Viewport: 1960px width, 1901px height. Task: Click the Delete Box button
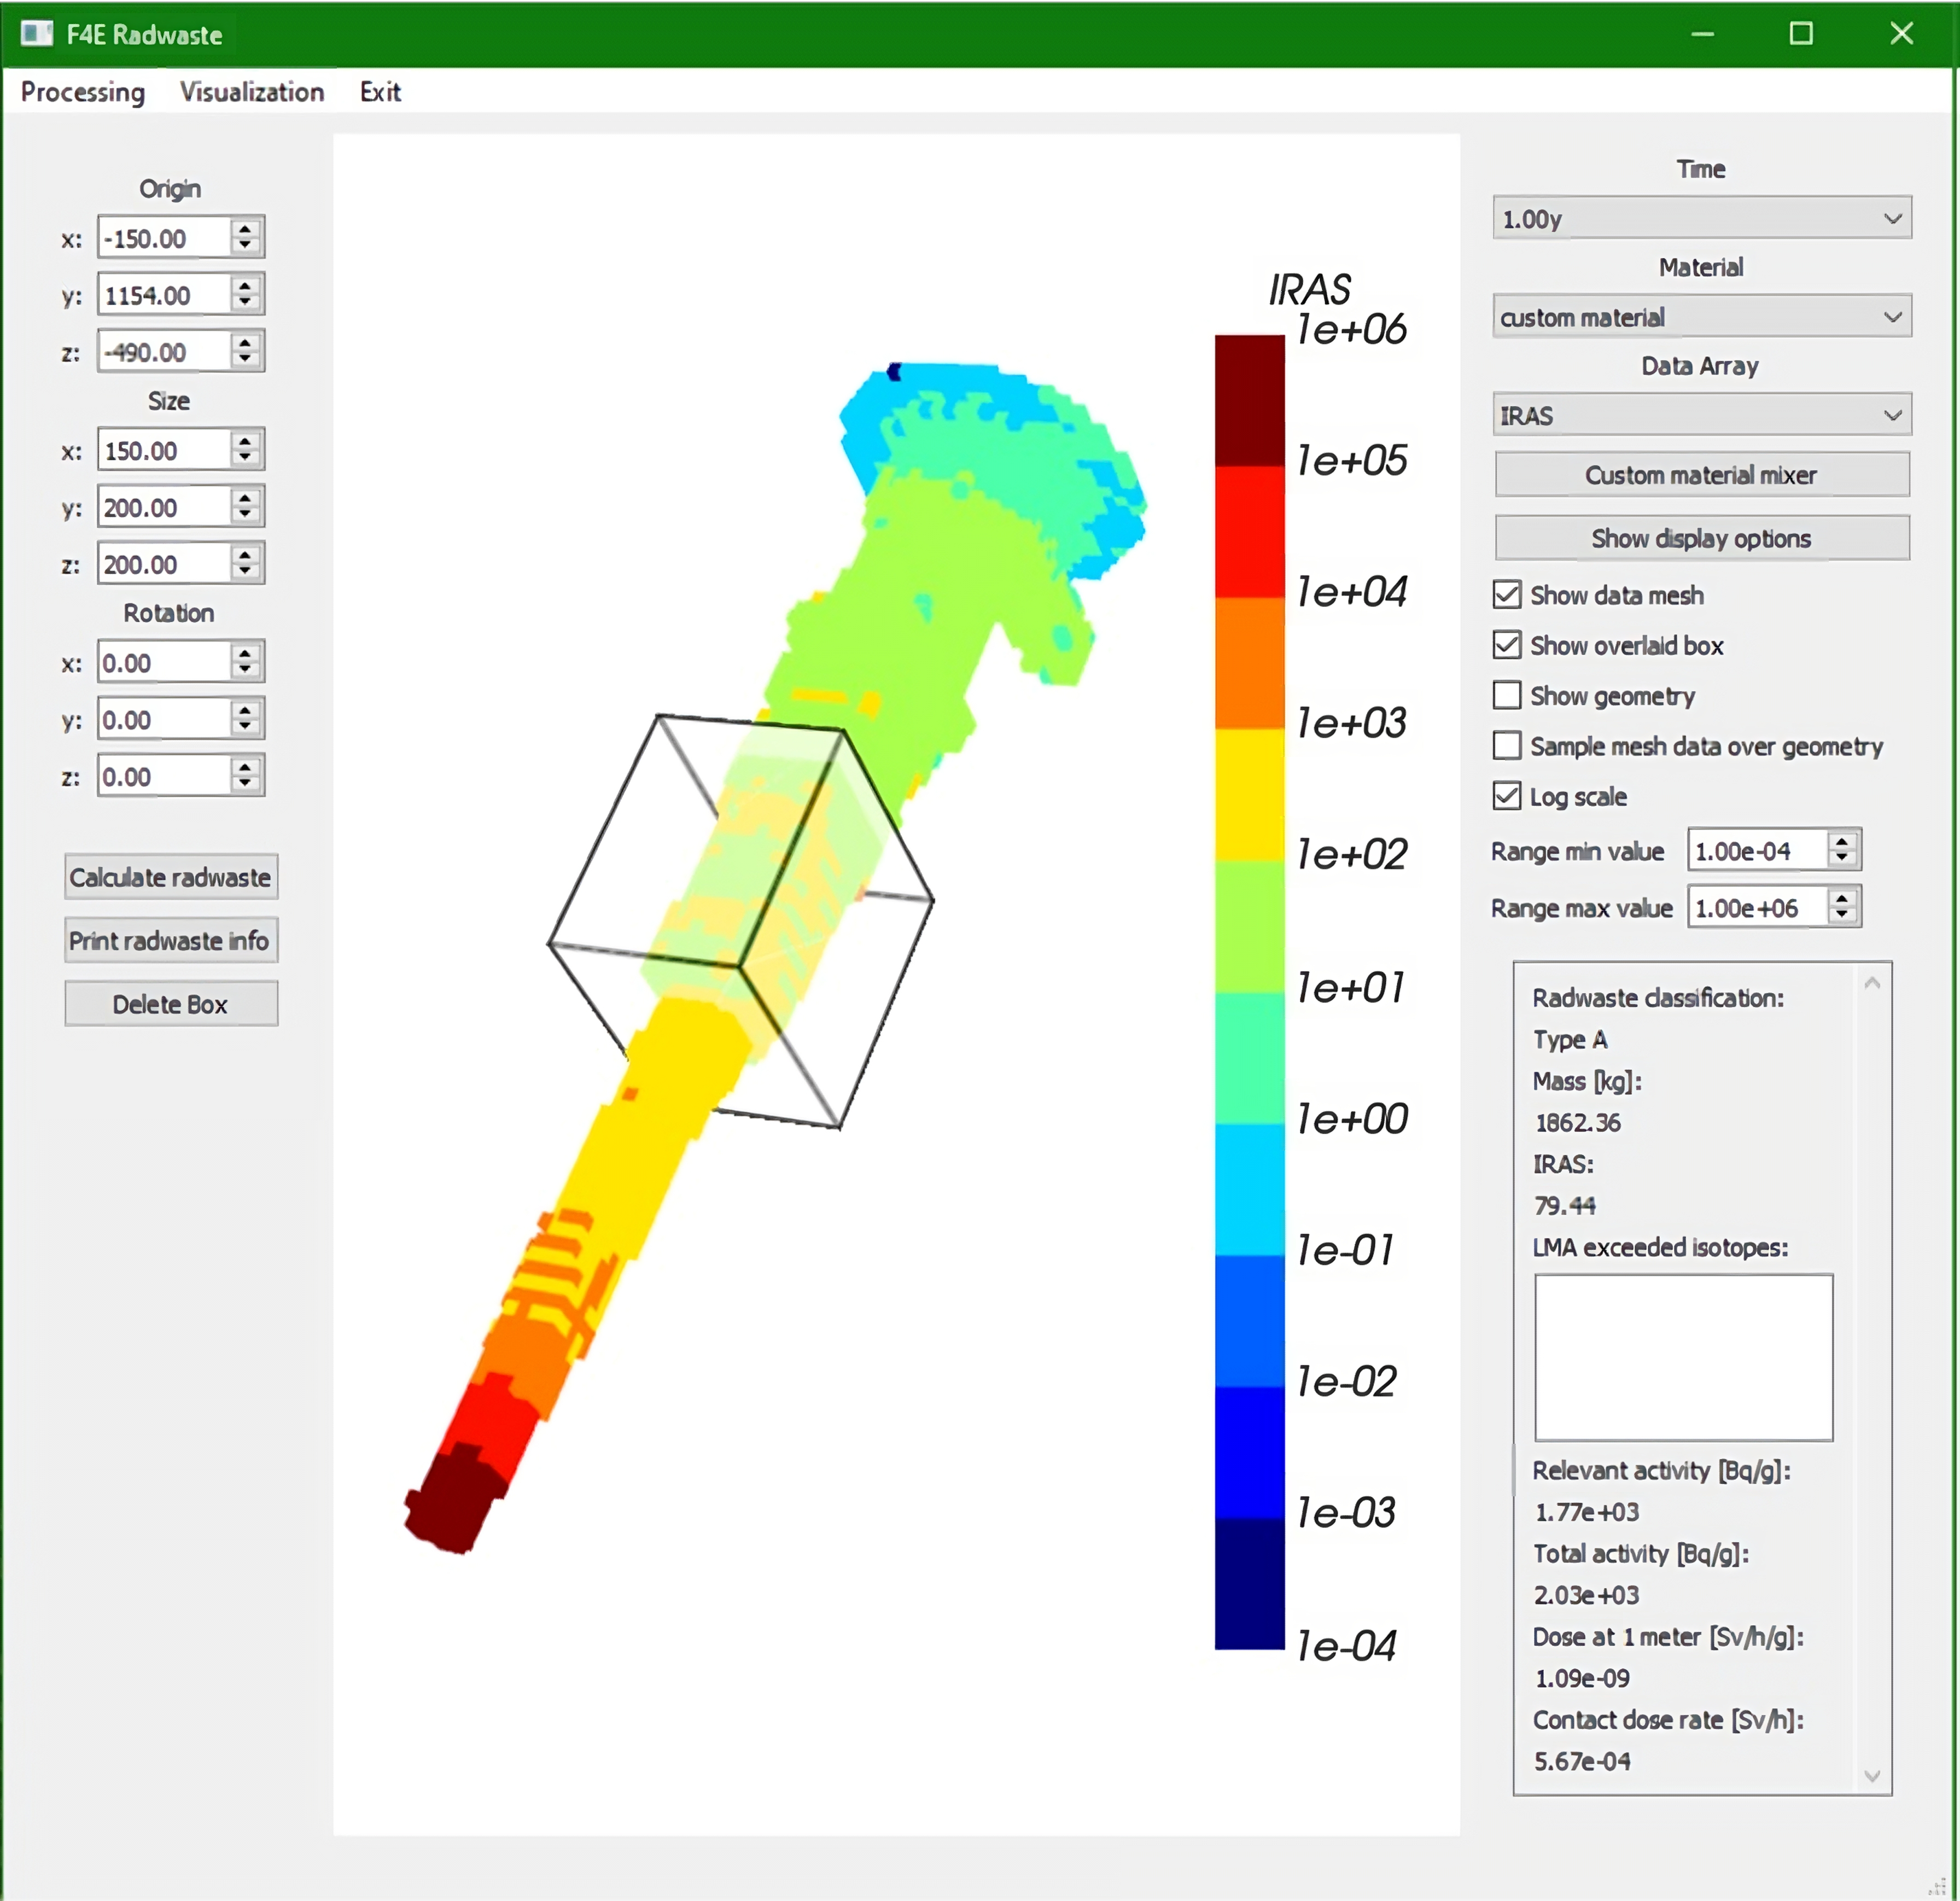(x=171, y=1004)
